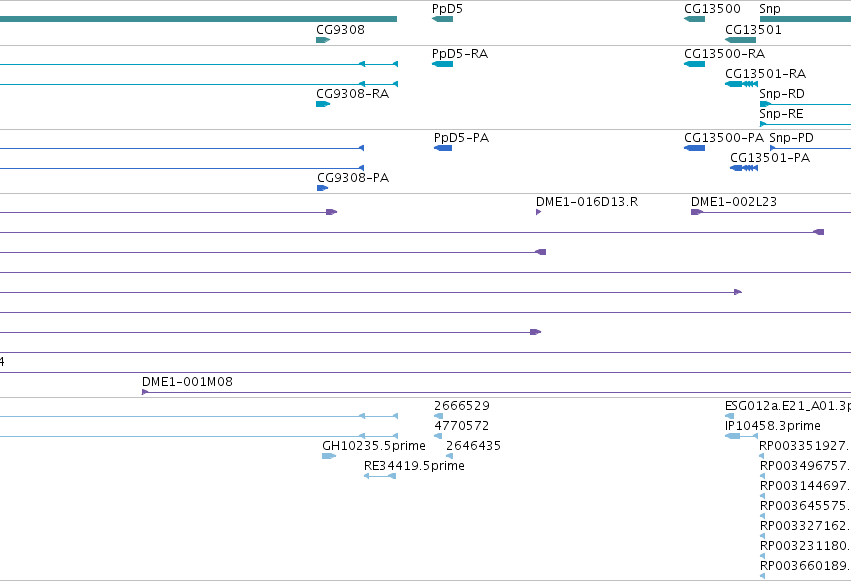Select the CG9308-PA protein glyph
The height and width of the screenshot is (581, 851).
(322, 188)
